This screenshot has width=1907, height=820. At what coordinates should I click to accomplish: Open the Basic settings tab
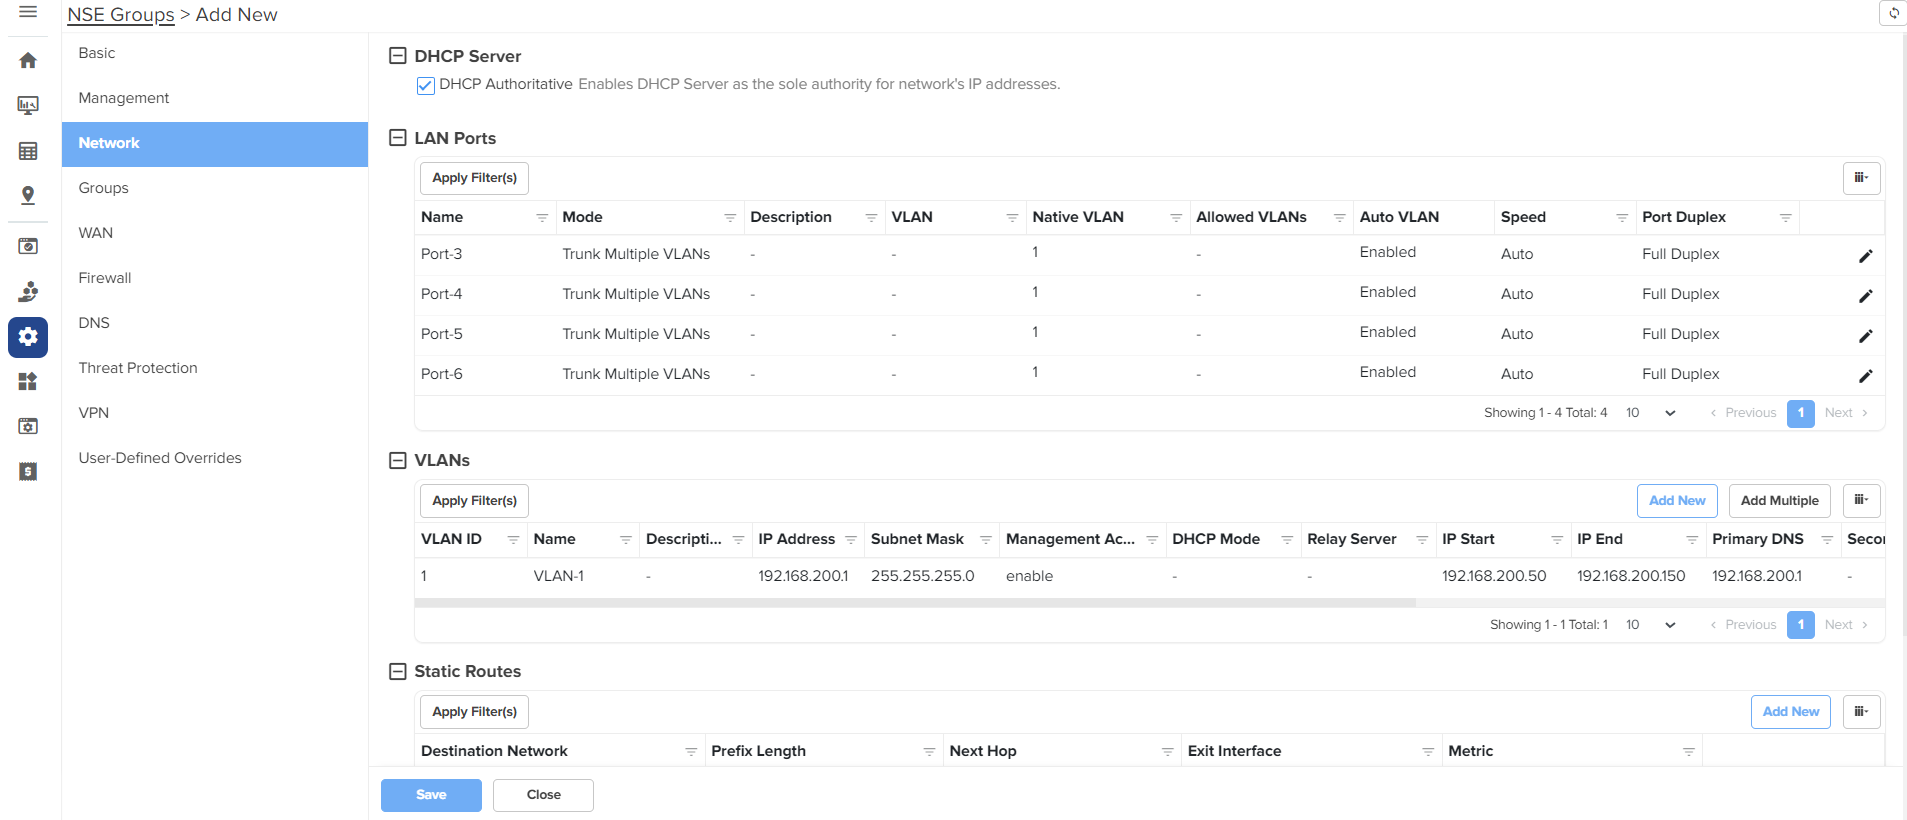click(x=215, y=53)
